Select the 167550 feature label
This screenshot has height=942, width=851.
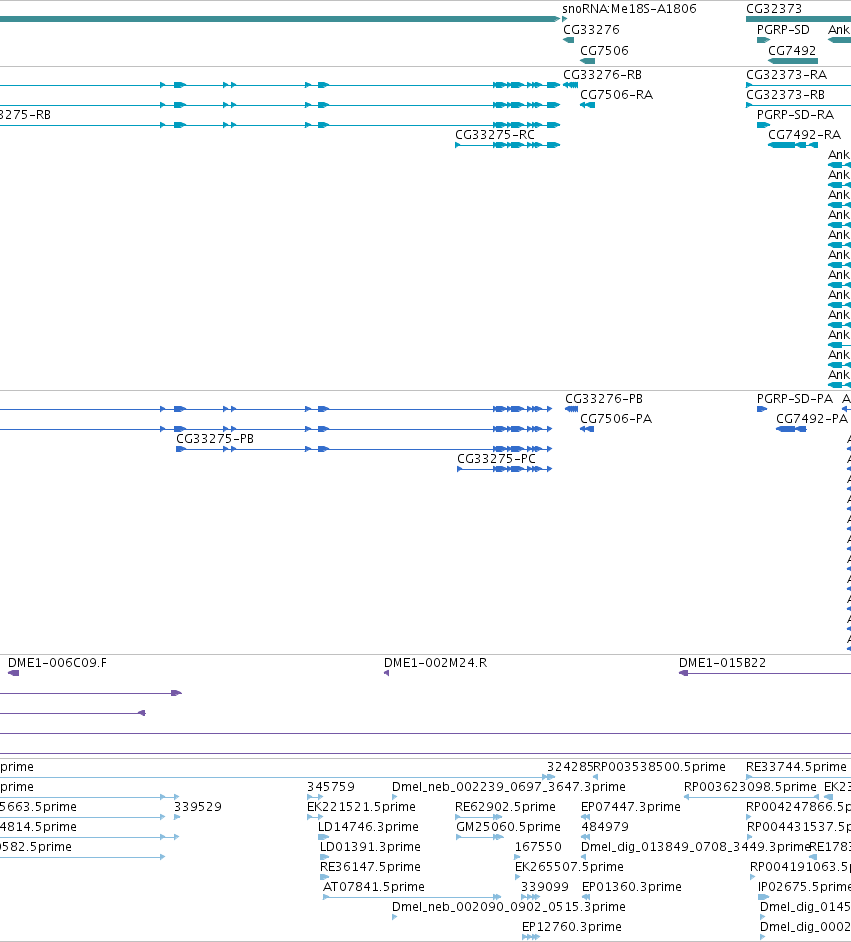click(538, 846)
